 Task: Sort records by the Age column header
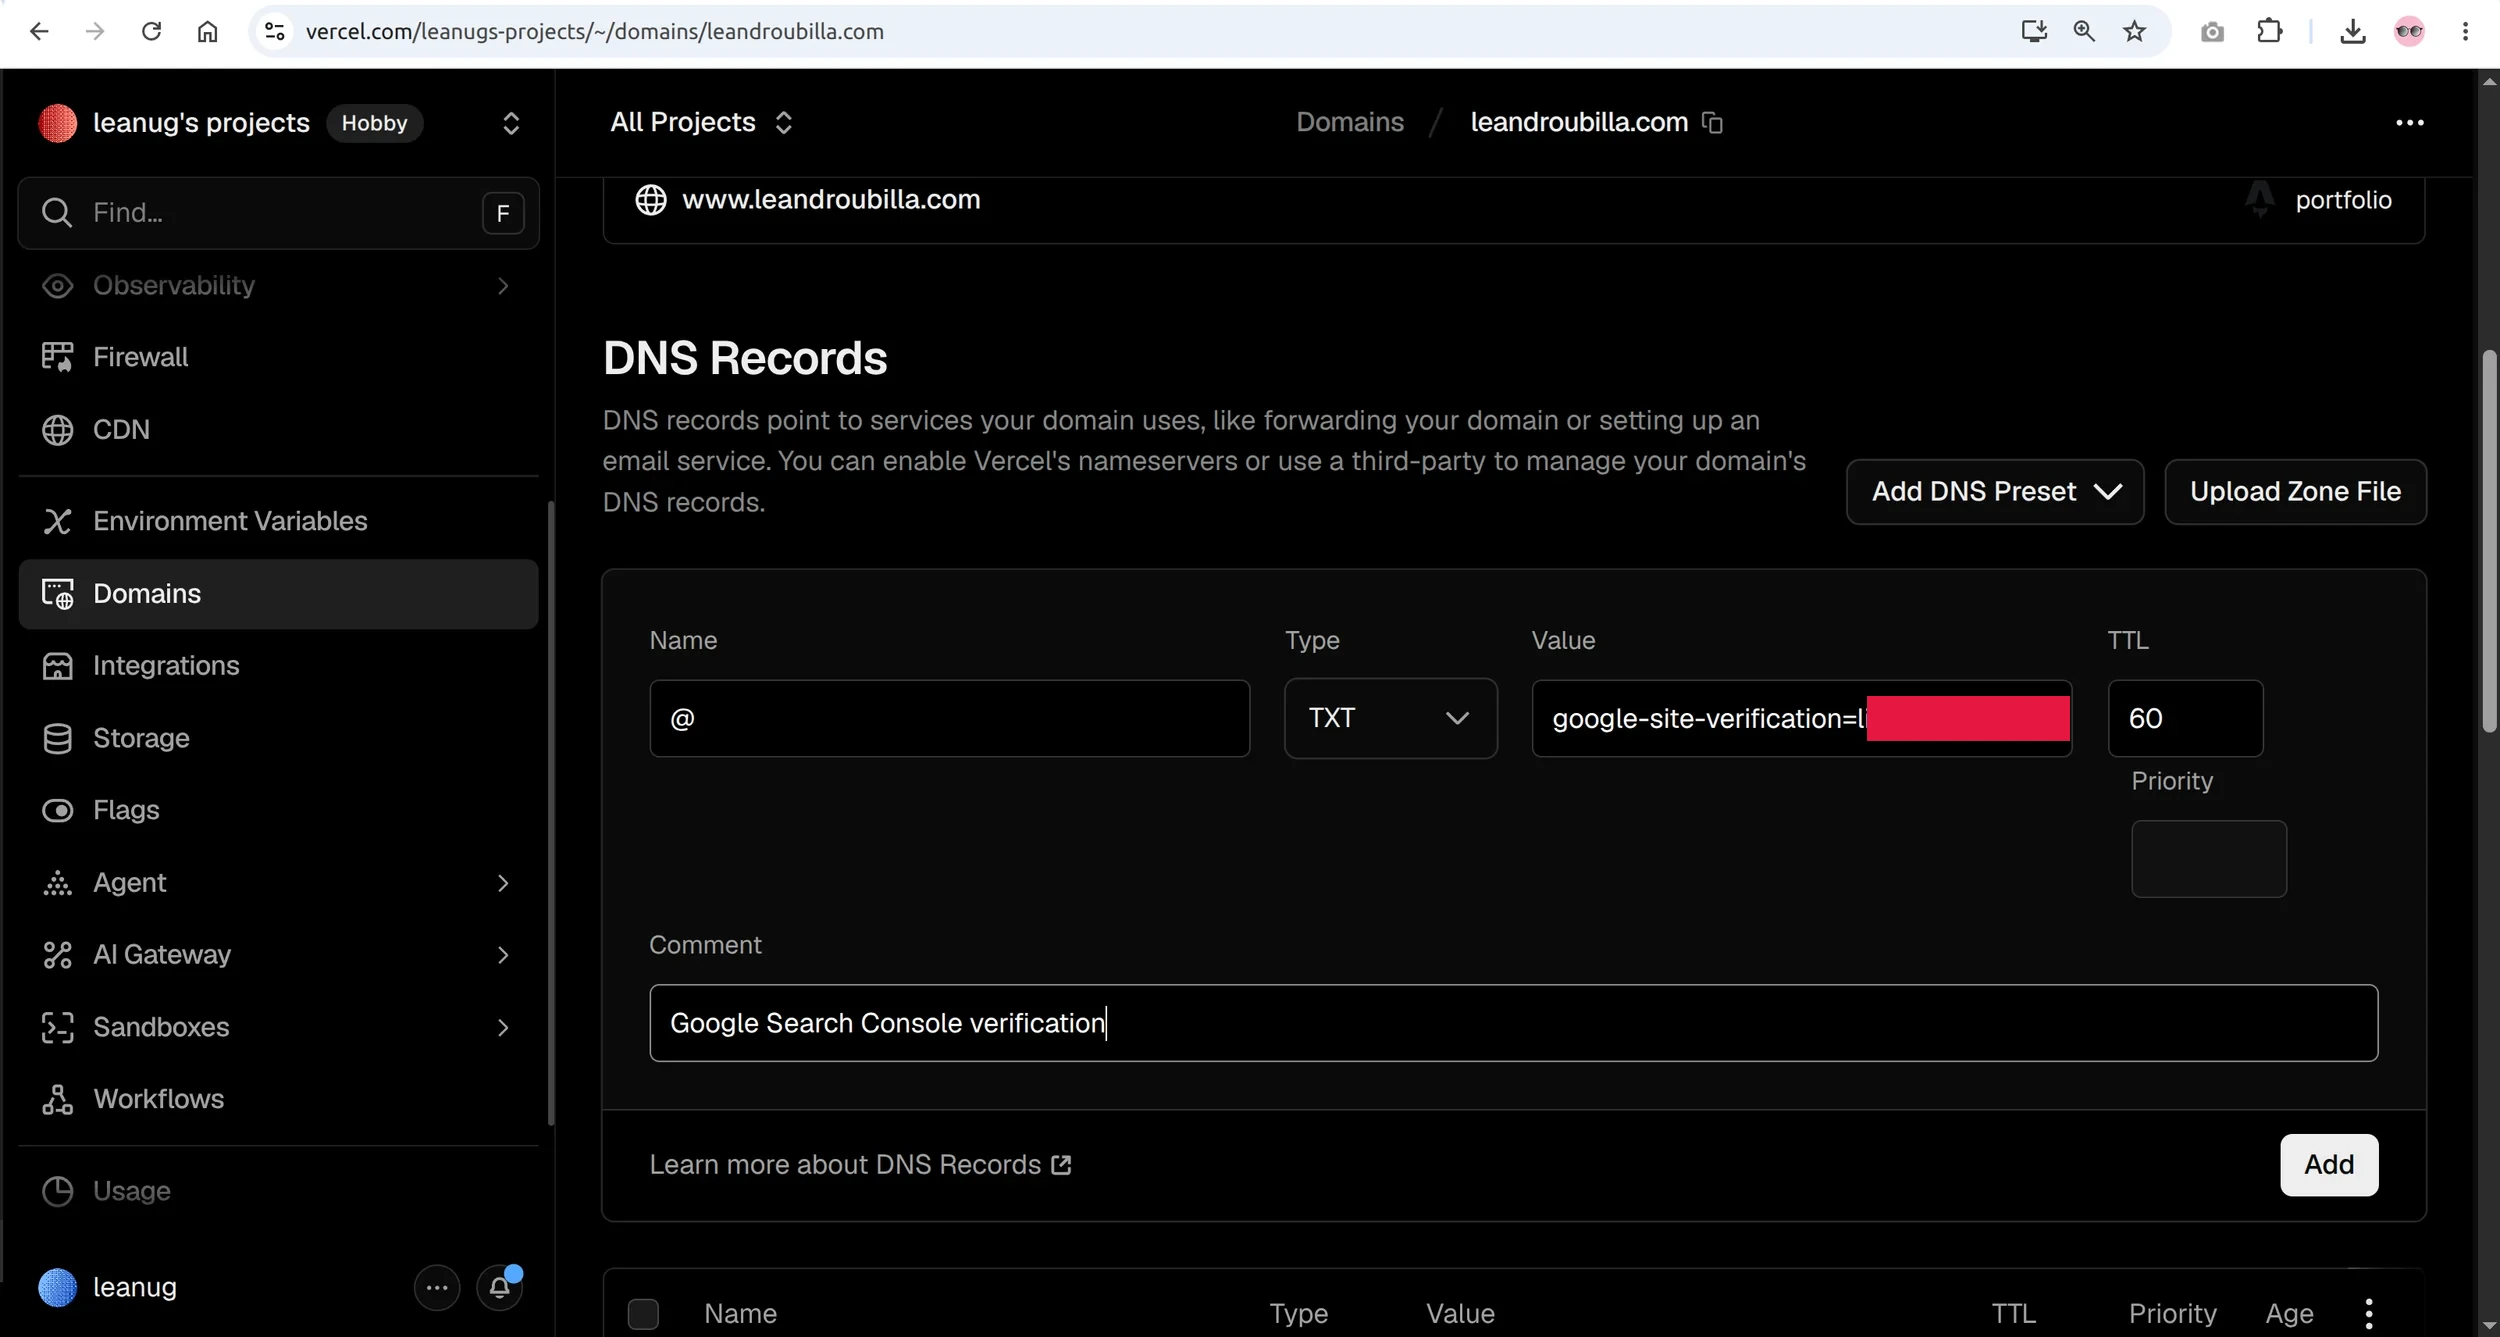click(2289, 1313)
